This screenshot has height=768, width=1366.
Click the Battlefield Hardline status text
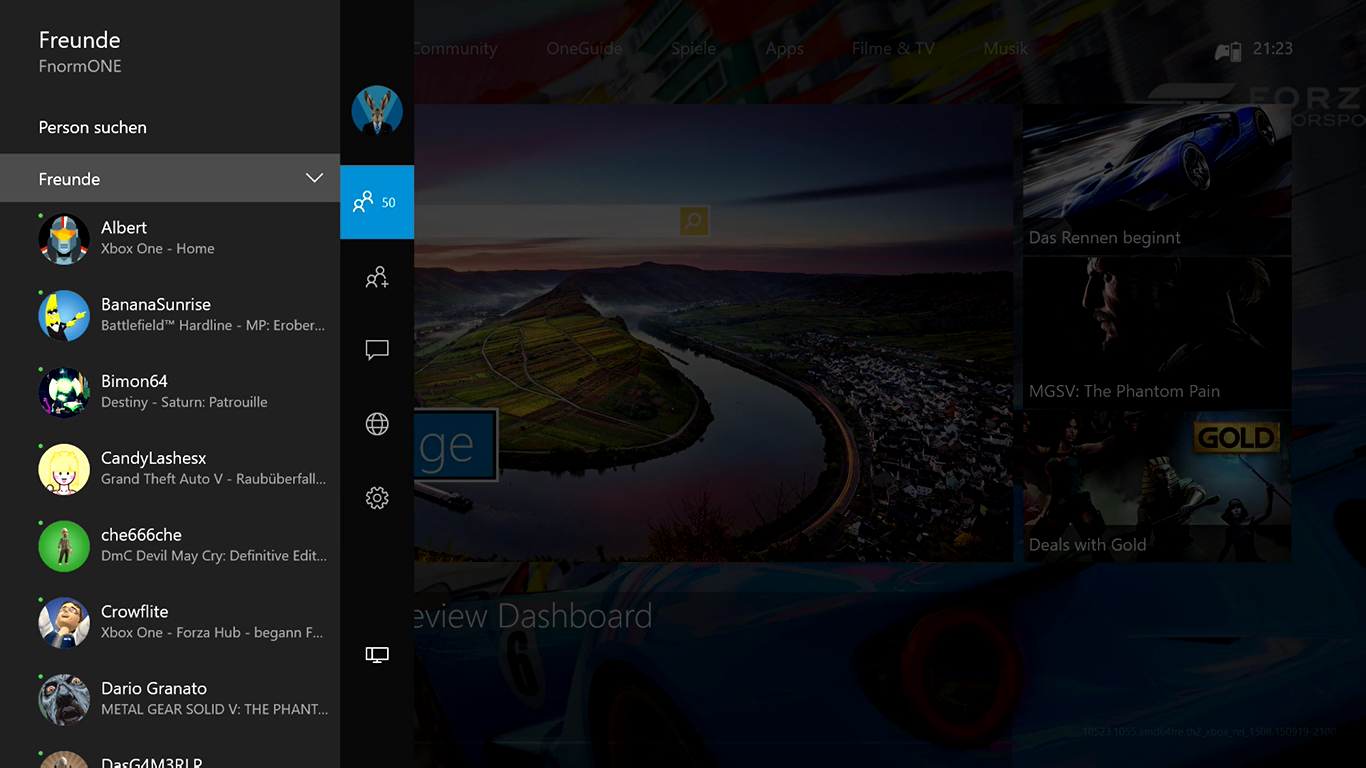(x=213, y=326)
